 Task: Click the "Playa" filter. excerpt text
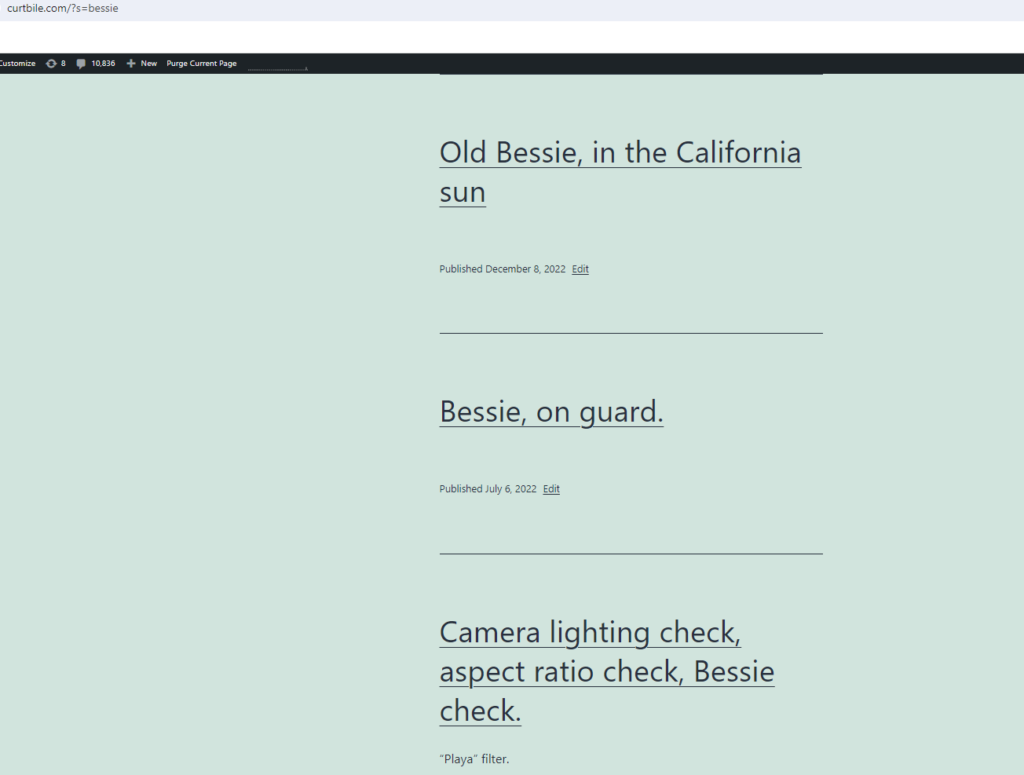(474, 759)
